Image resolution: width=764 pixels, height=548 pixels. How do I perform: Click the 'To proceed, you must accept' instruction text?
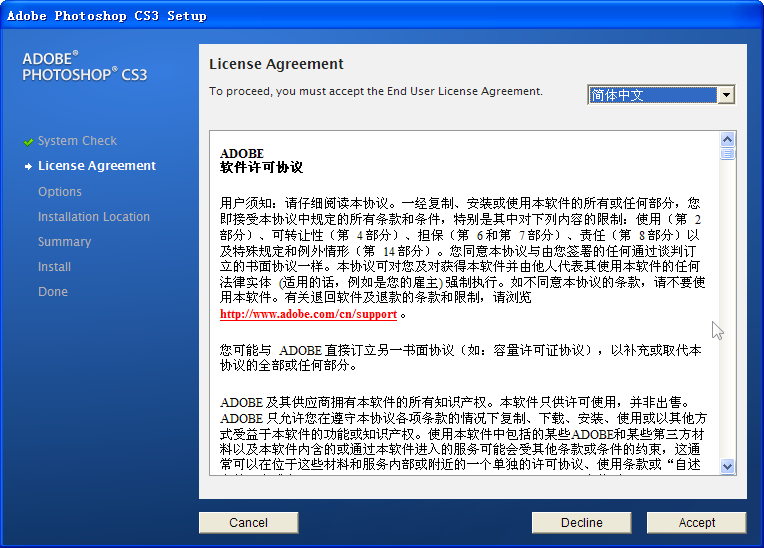click(376, 92)
